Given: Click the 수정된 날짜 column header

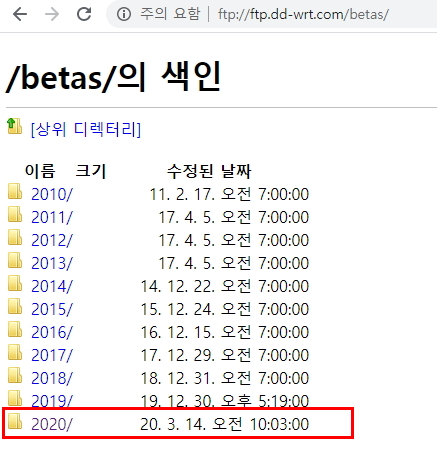Looking at the screenshot, I should pos(209,171).
